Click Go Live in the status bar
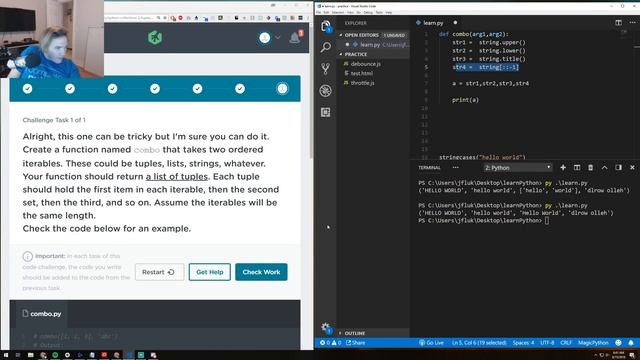The width and height of the screenshot is (640, 360). 431,342
